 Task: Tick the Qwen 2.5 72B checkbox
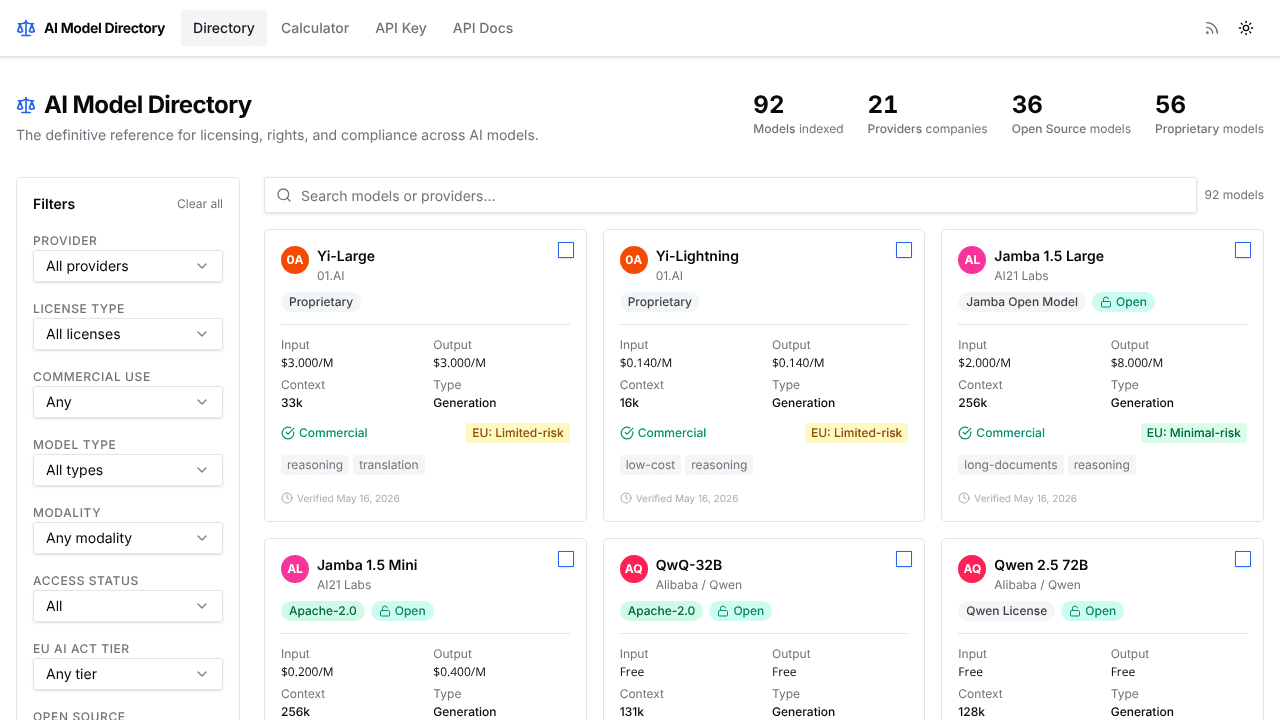(1243, 559)
